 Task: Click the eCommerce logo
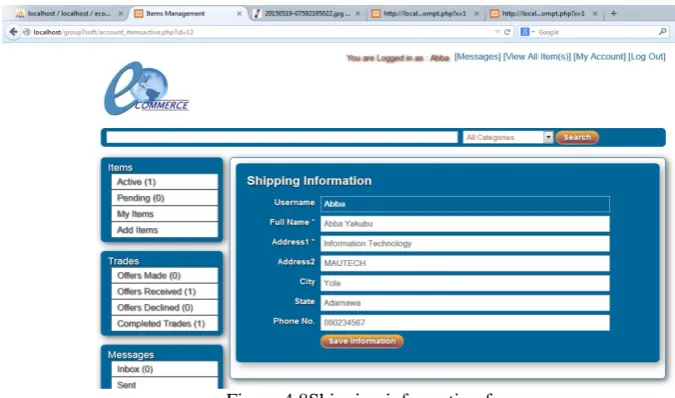(x=146, y=89)
